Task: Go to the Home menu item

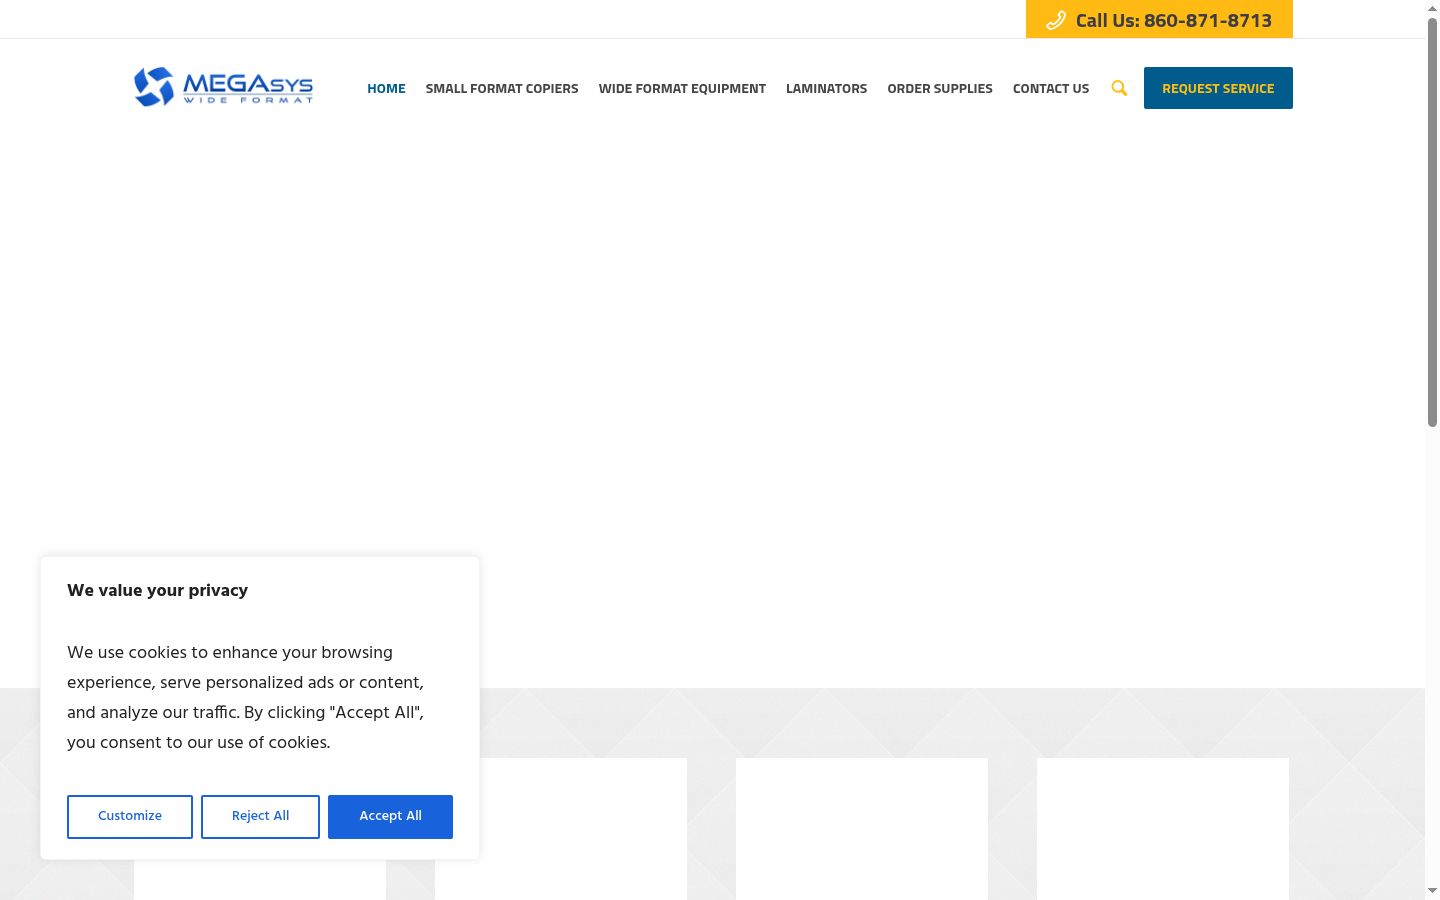Action: 386,88
